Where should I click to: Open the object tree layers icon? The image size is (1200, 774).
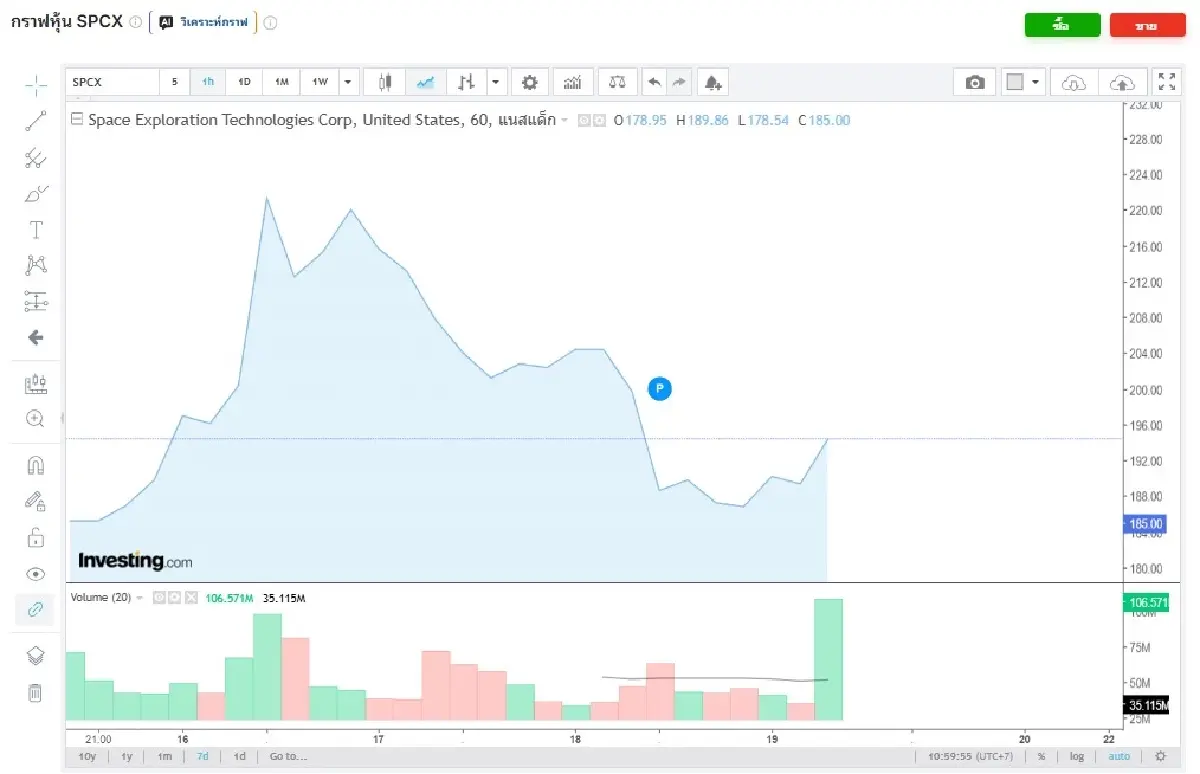pos(35,655)
